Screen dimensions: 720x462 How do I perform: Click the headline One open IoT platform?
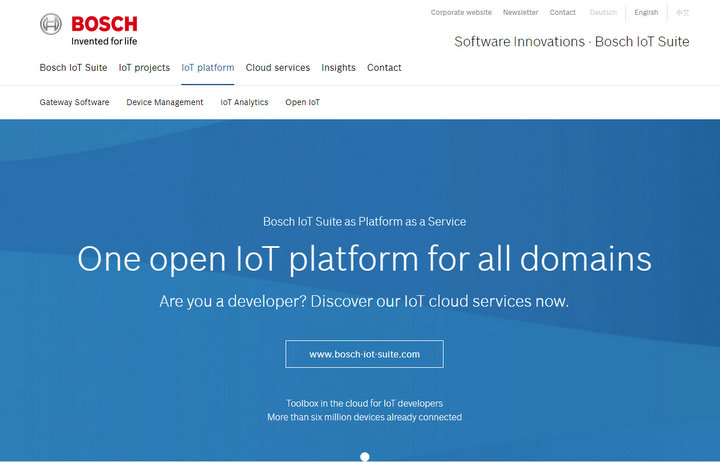364,259
